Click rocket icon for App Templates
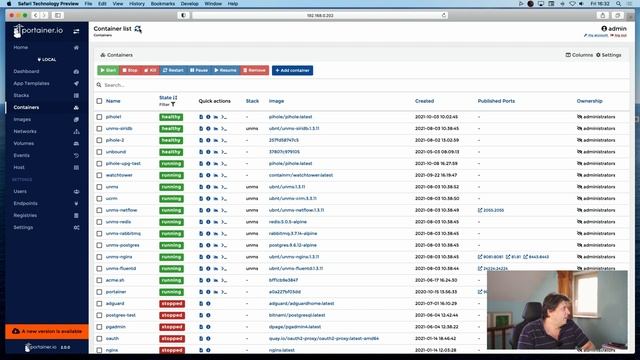Screen dimensions: 640x360 [76, 83]
